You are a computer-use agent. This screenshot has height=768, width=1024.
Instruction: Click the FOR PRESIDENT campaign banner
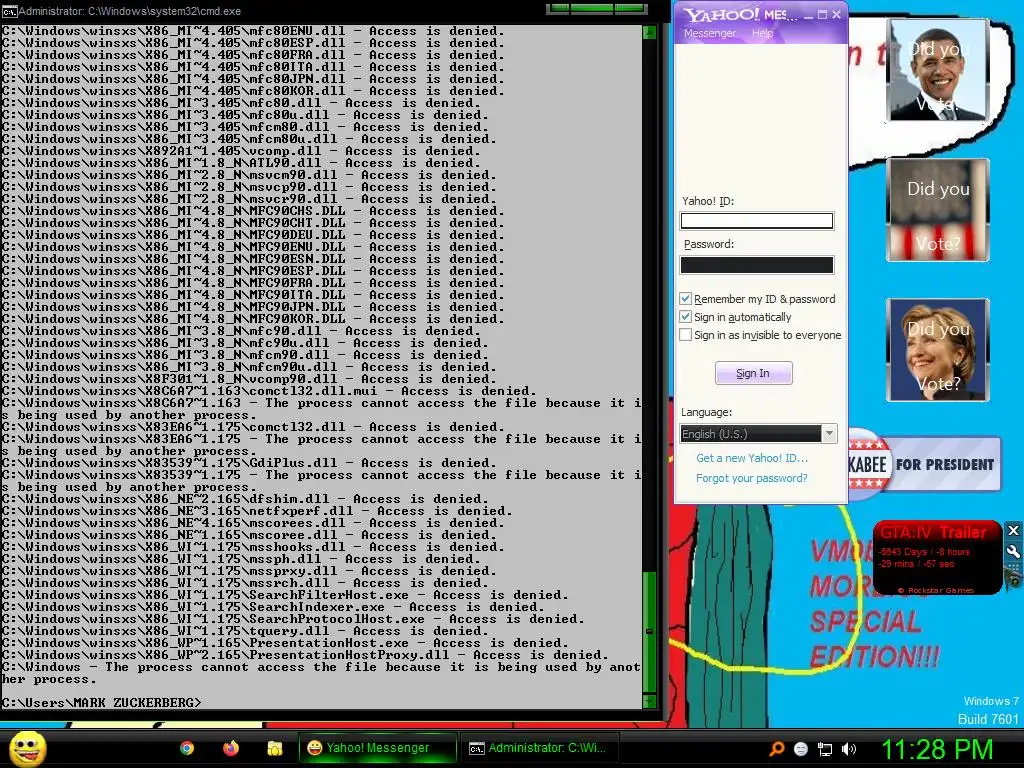[x=924, y=464]
